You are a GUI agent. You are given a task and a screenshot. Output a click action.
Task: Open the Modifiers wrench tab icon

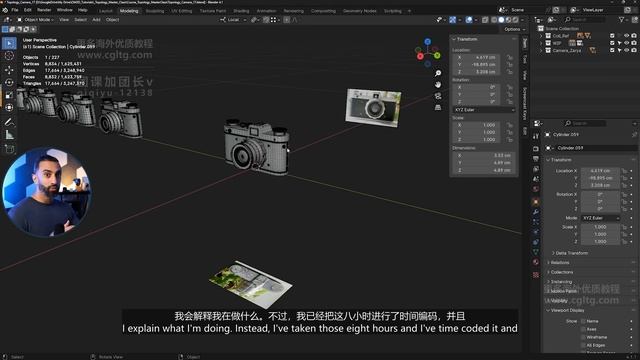point(536,212)
